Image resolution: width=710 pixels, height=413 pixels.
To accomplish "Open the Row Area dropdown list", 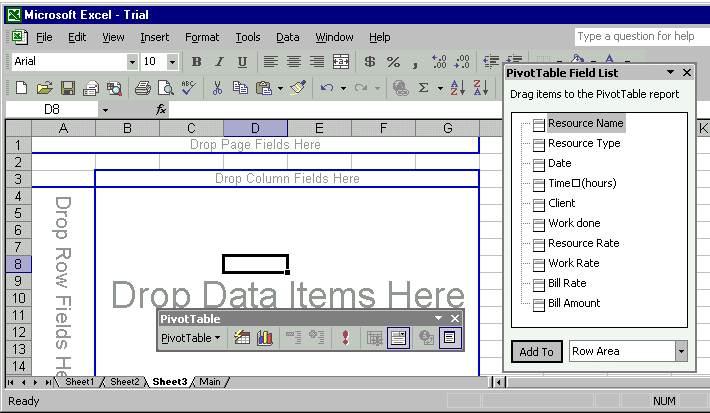I will (x=681, y=351).
